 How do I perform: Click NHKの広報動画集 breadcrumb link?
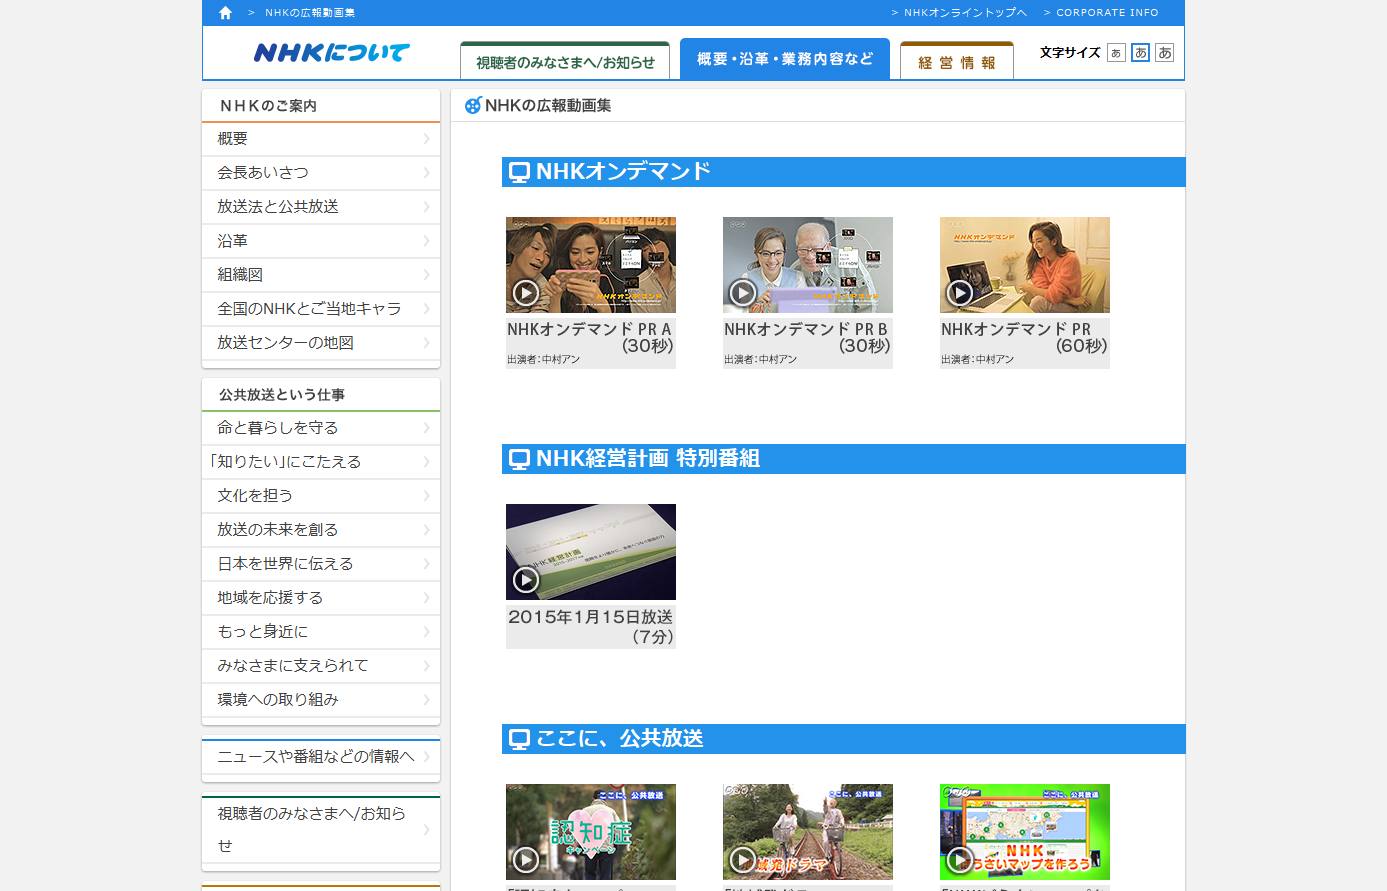[310, 13]
